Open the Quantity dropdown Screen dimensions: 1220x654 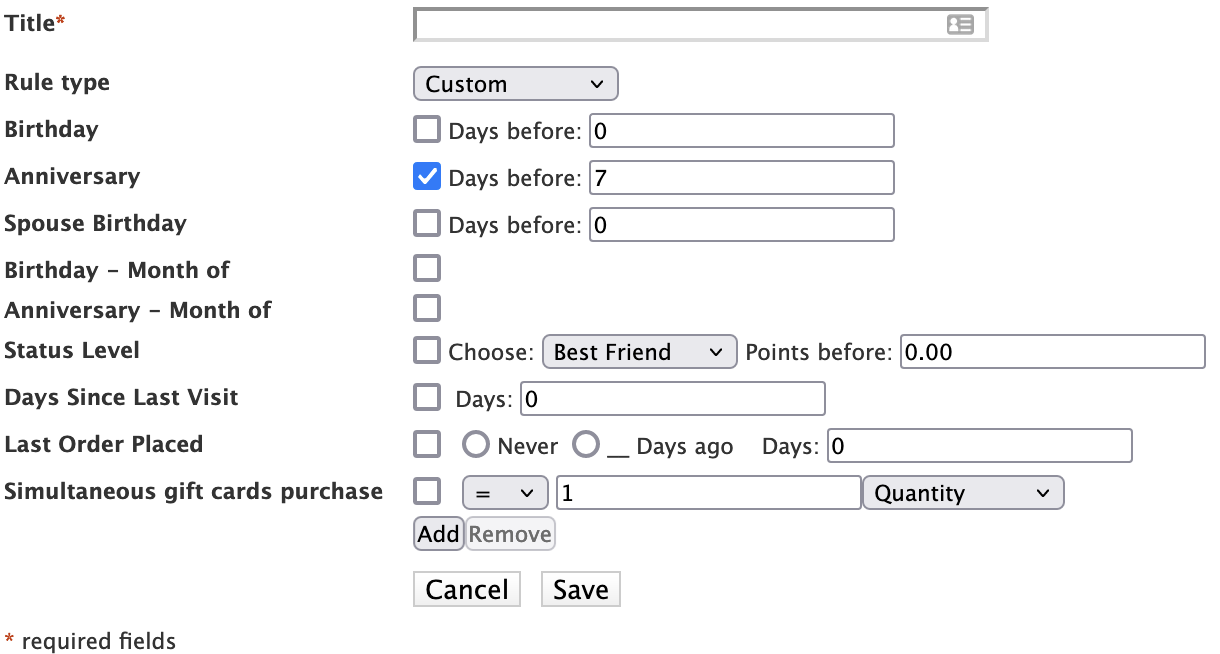click(962, 493)
